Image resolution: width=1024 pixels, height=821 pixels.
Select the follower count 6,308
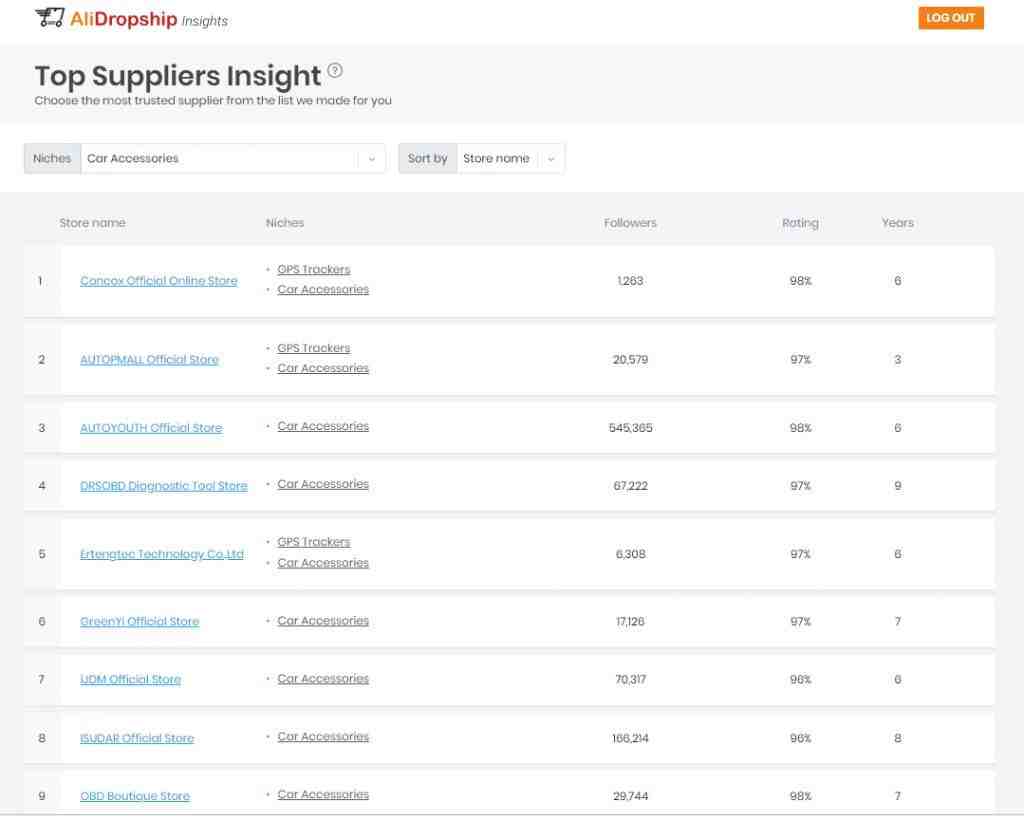pos(630,555)
